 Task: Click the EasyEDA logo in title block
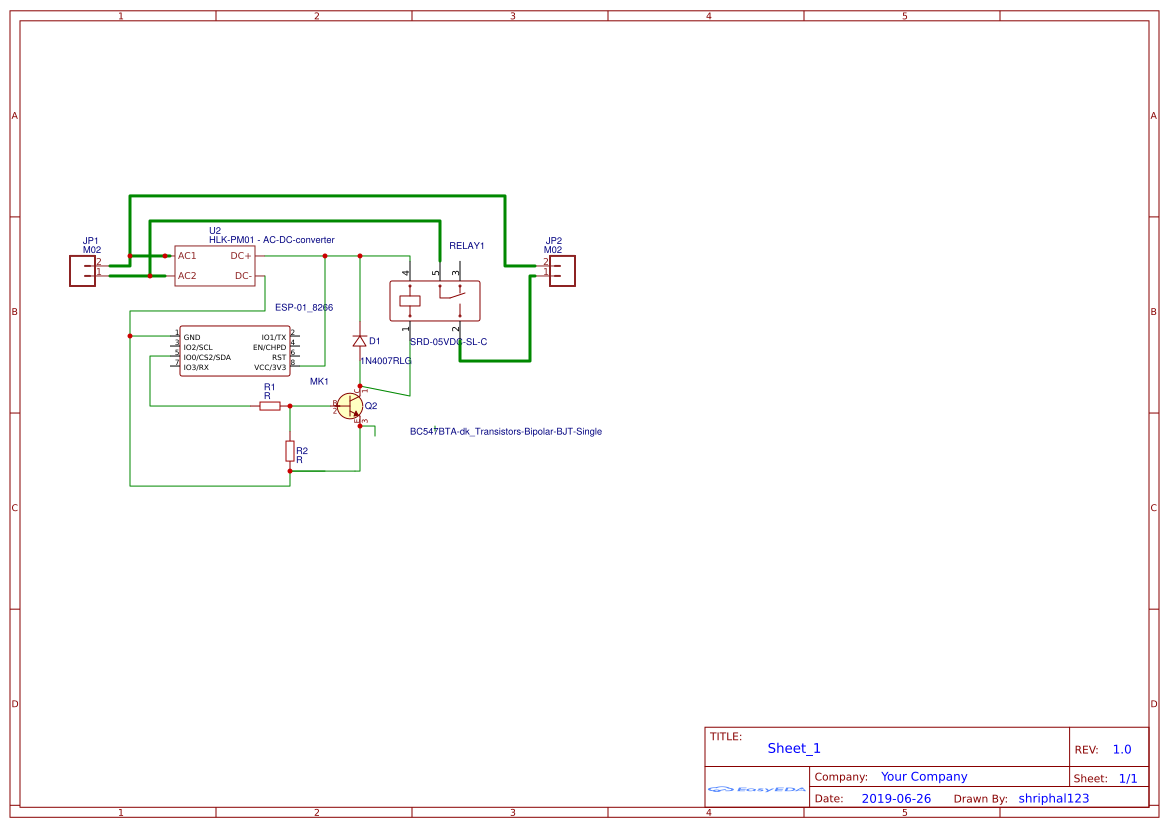click(757, 789)
